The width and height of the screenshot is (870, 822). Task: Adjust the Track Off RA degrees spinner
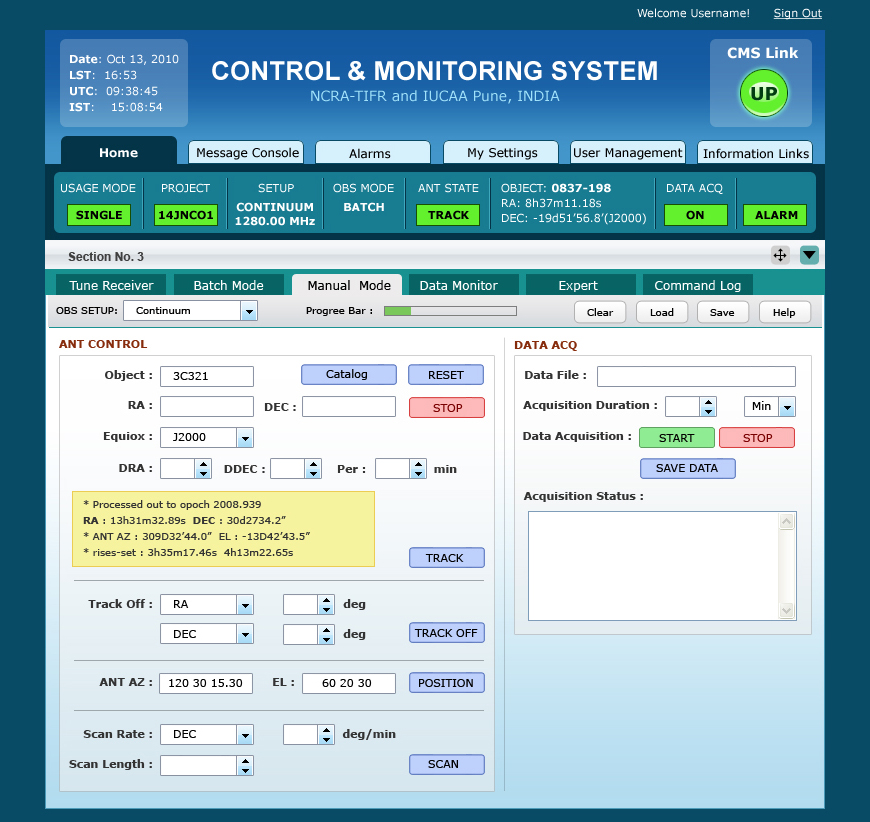326,604
